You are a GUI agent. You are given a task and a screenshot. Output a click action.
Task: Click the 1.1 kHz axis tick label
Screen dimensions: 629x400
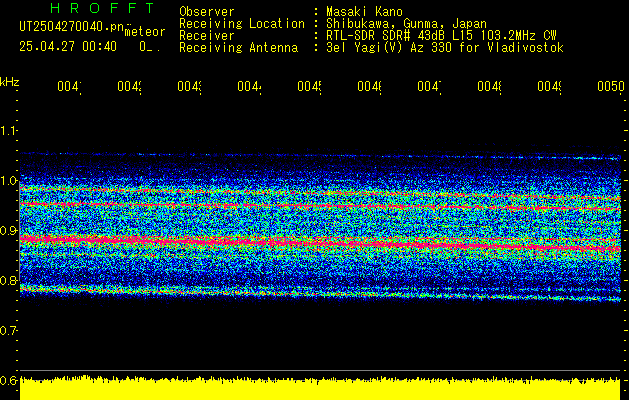pyautogui.click(x=8, y=130)
